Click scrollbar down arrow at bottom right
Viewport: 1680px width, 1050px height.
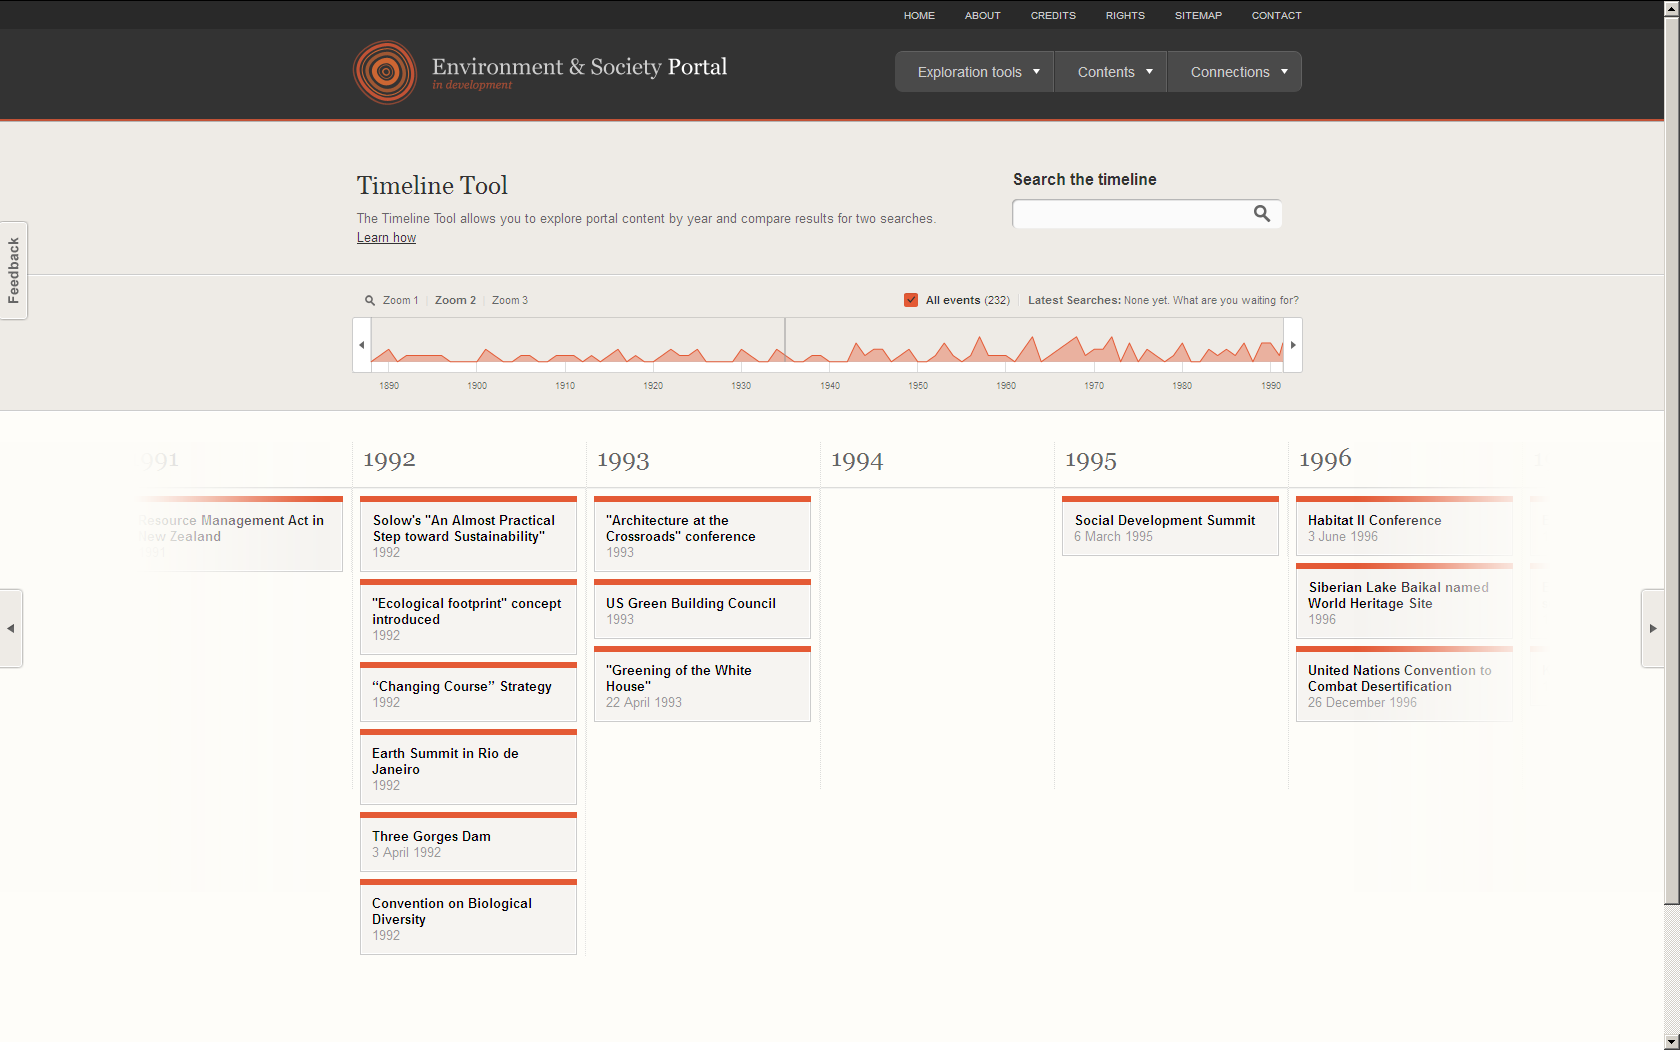(x=1672, y=1042)
